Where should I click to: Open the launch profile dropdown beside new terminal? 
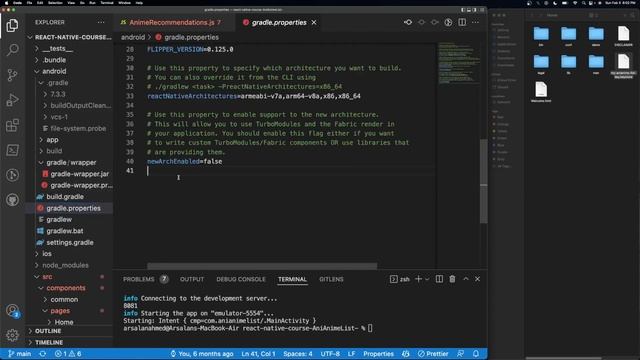point(427,279)
